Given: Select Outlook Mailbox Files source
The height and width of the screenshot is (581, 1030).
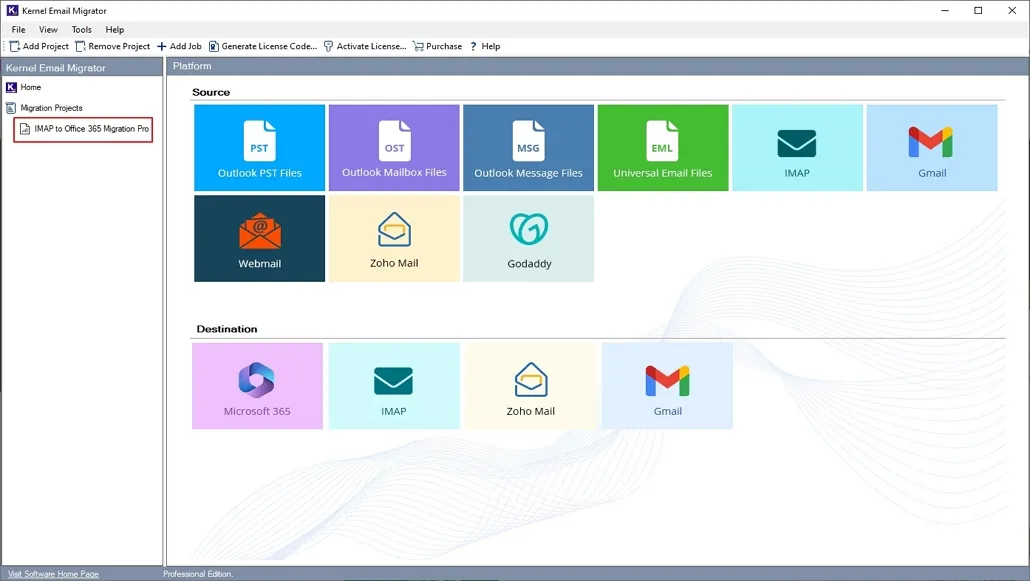Looking at the screenshot, I should pos(393,147).
